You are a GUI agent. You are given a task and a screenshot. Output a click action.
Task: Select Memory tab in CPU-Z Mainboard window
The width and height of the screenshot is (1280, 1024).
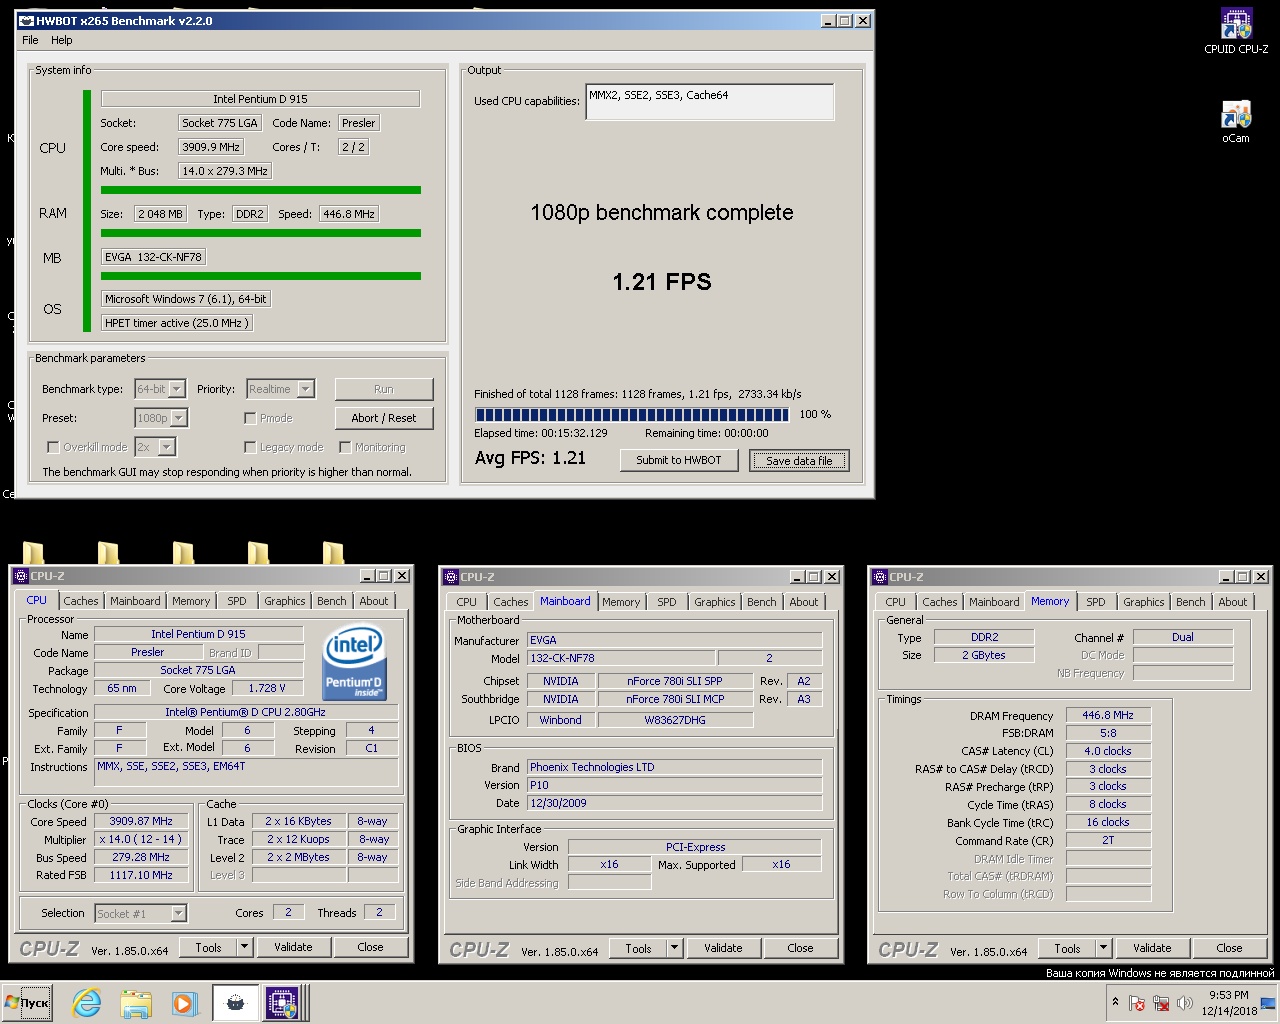click(x=620, y=602)
